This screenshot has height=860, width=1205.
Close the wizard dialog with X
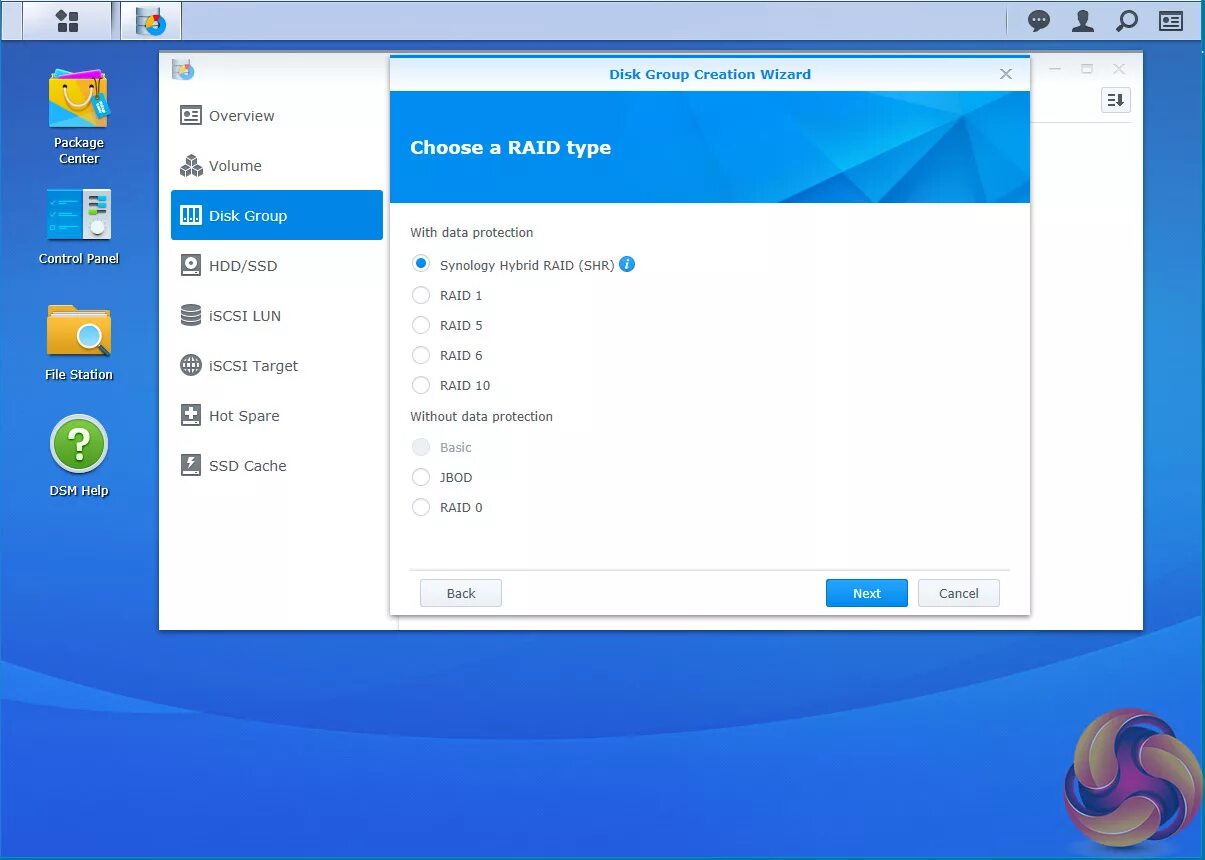point(1006,74)
